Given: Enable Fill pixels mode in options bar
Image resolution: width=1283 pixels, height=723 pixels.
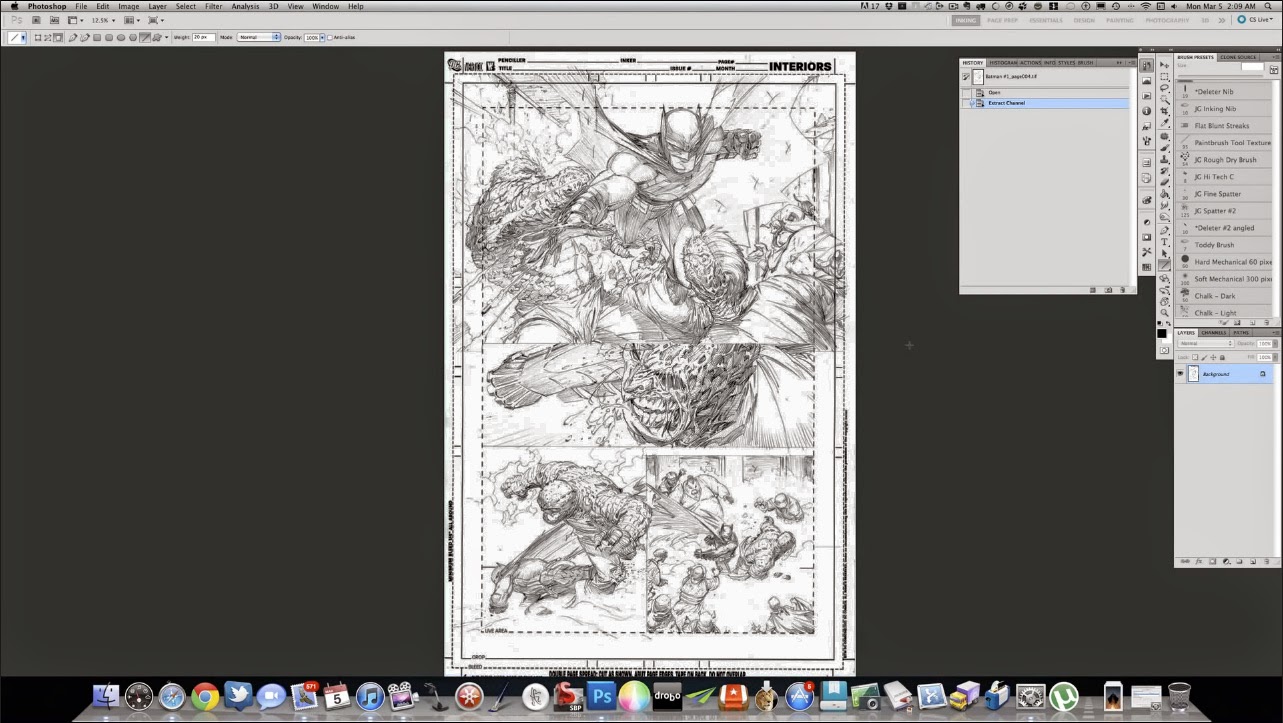Looking at the screenshot, I should tap(58, 38).
